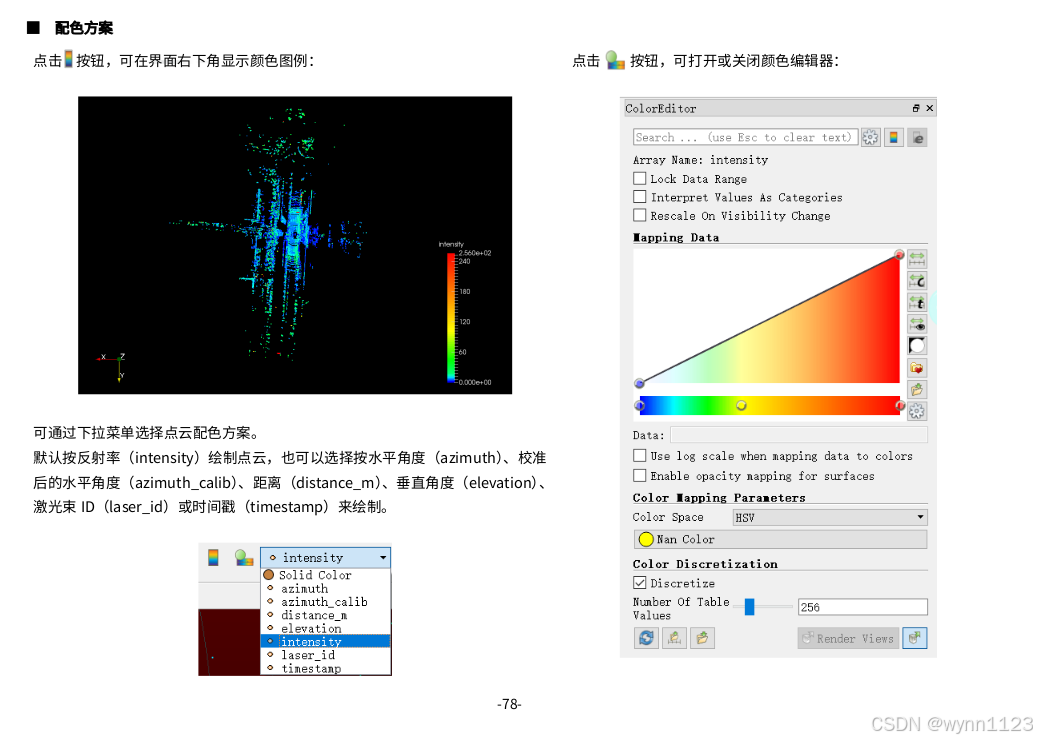Image resolution: width=1037 pixels, height=742 pixels.
Task: Click blue bottom-left opacity control point
Action: pos(639,383)
